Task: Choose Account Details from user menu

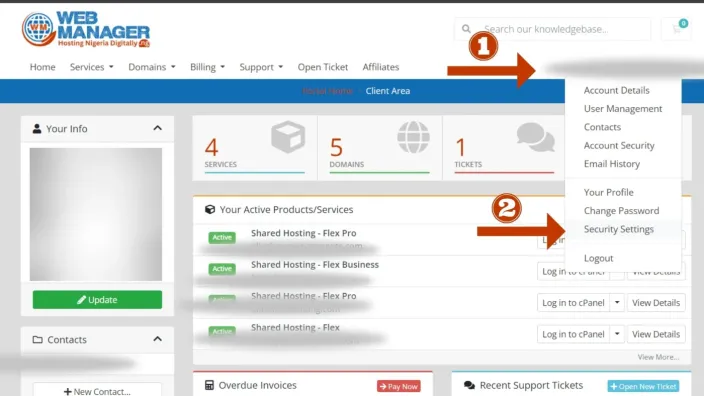Action: coord(616,90)
